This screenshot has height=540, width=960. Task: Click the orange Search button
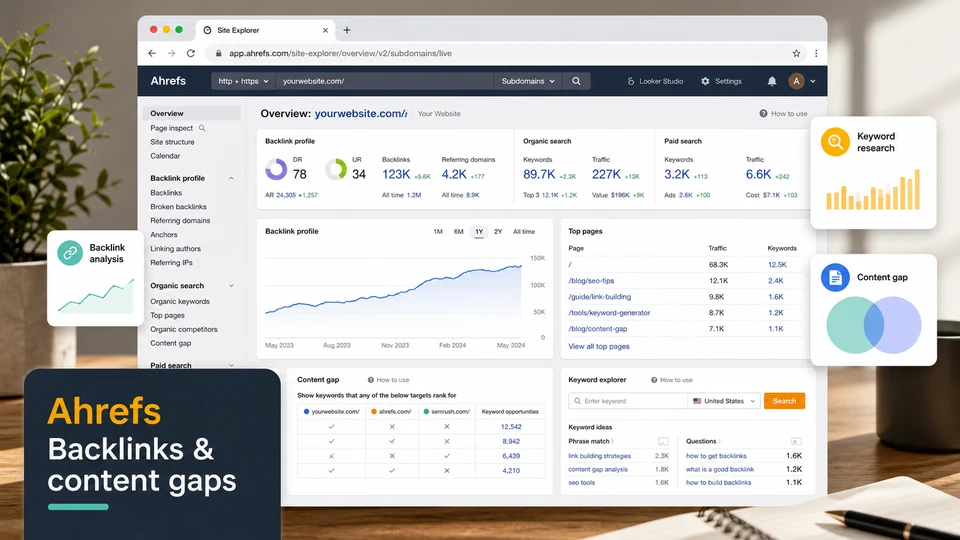click(x=784, y=401)
